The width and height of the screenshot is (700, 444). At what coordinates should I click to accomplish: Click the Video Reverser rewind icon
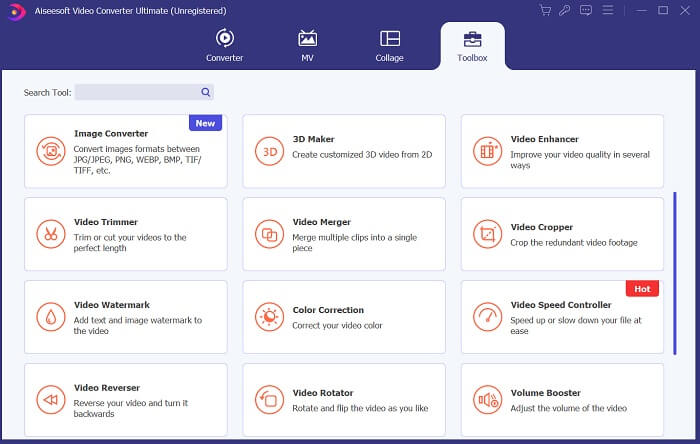(51, 400)
